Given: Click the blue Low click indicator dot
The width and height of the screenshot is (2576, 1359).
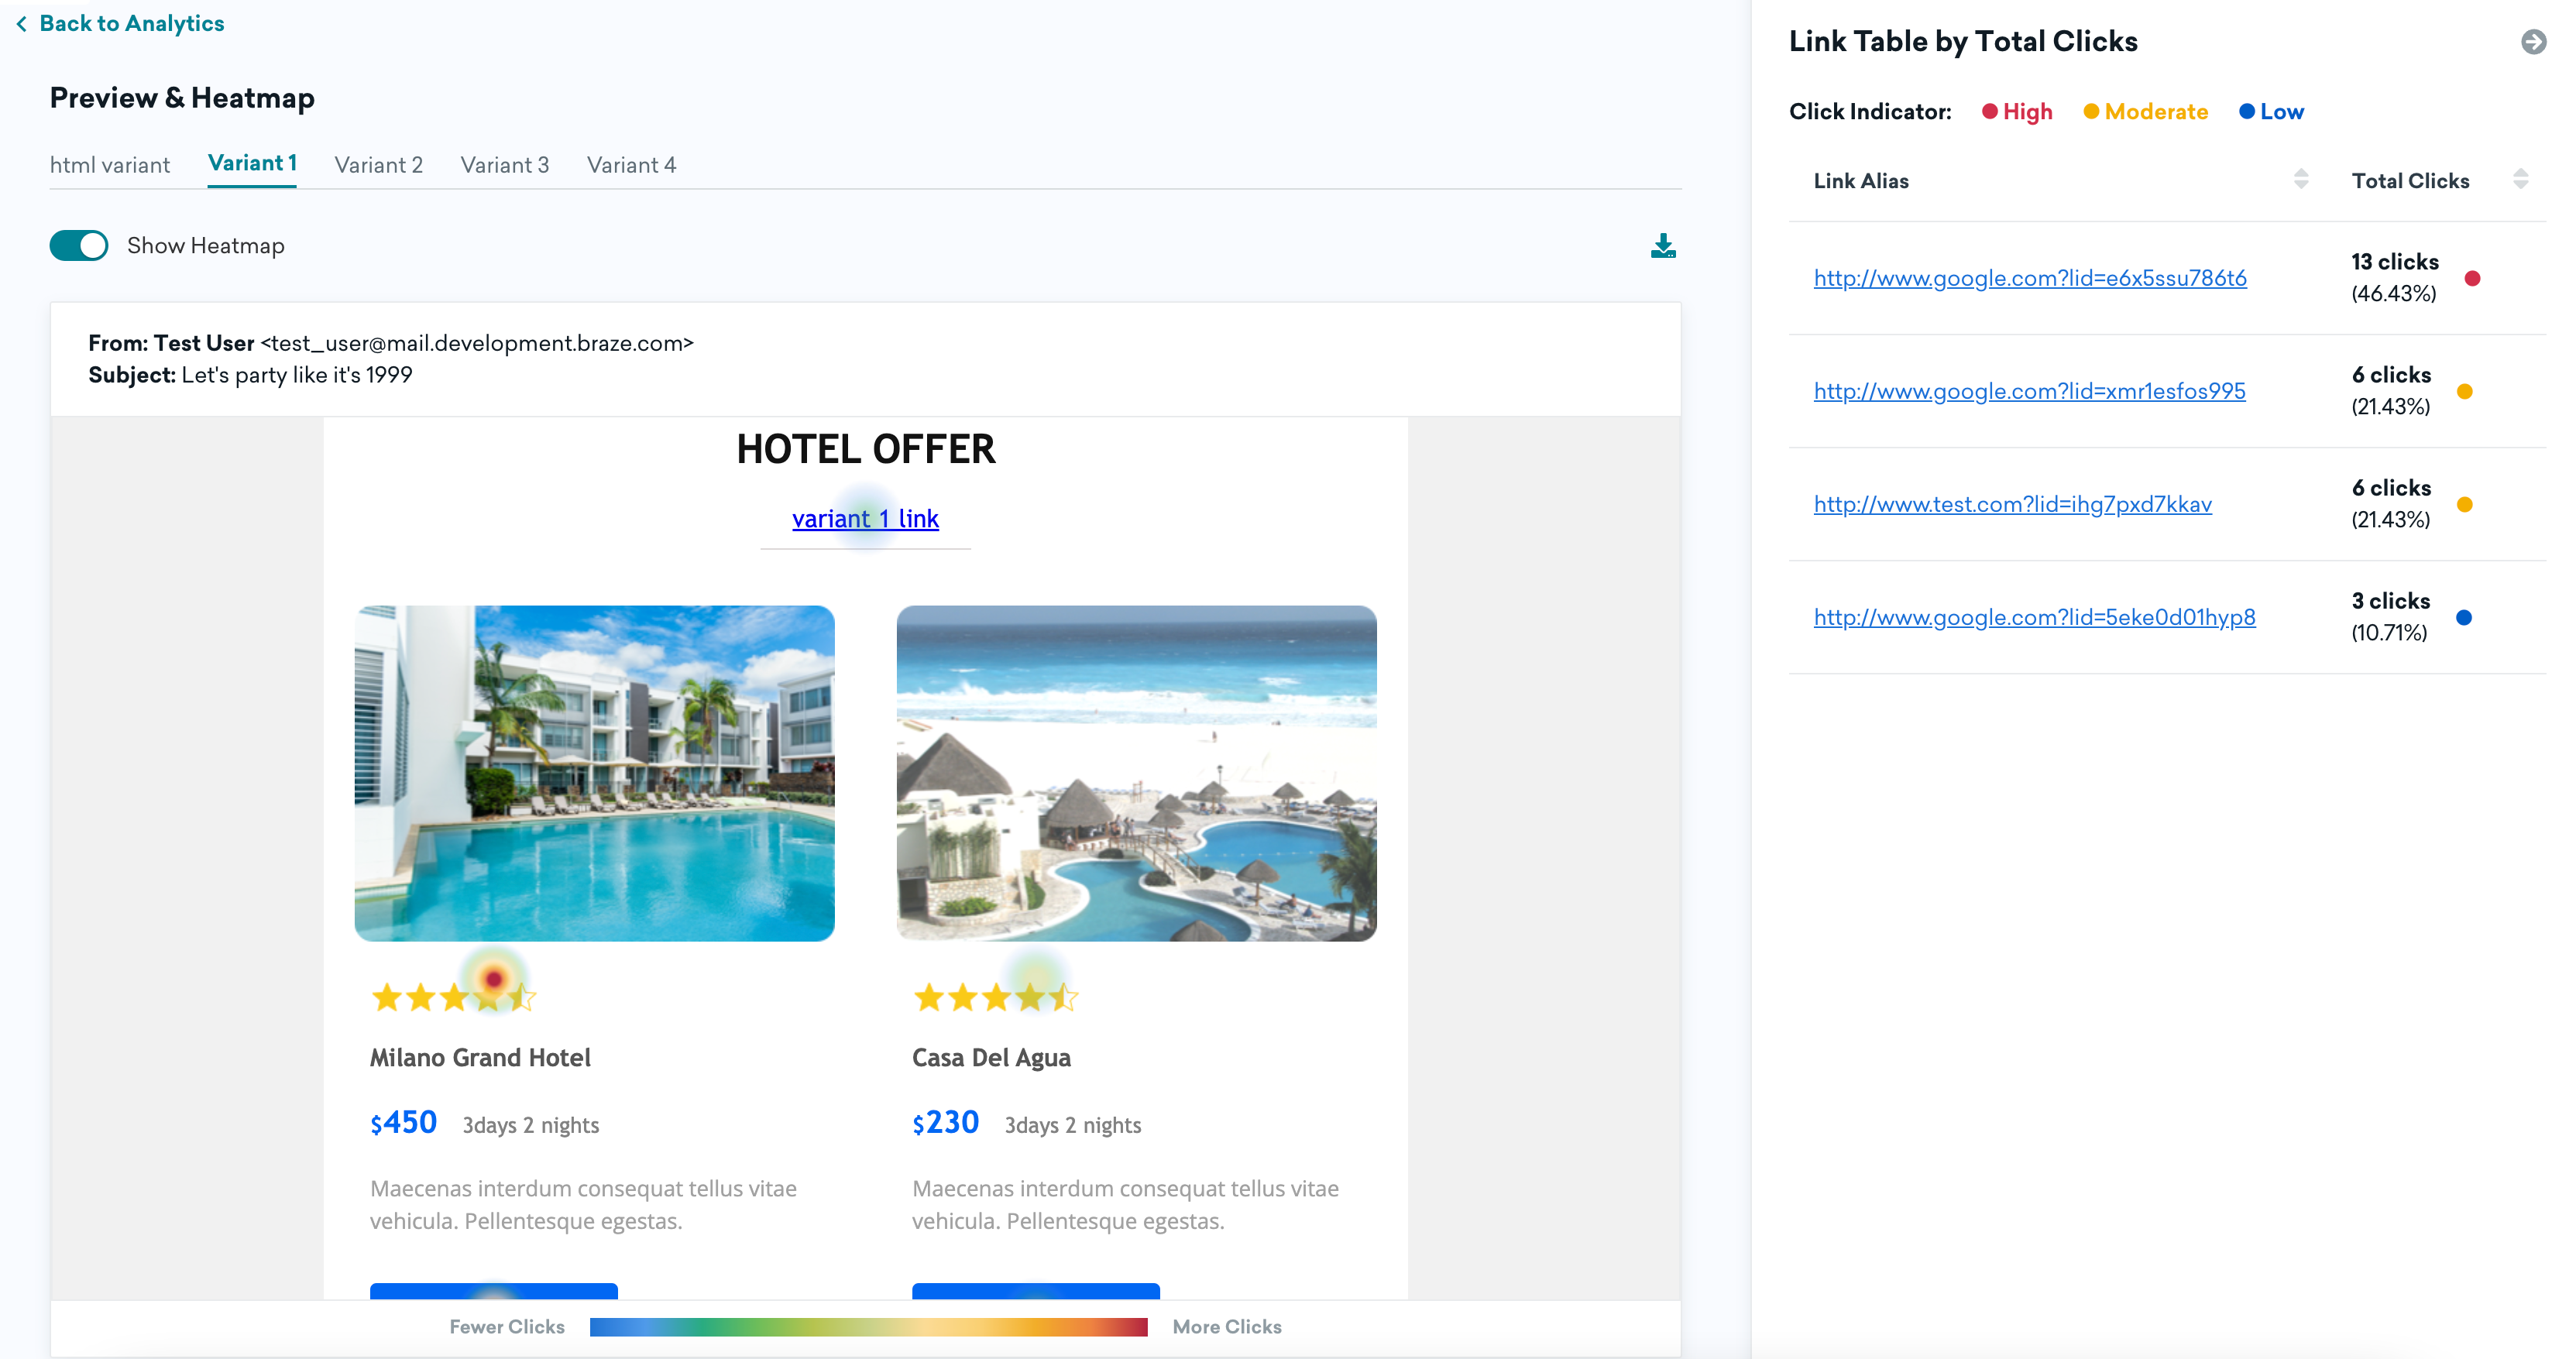Looking at the screenshot, I should [x=2248, y=112].
